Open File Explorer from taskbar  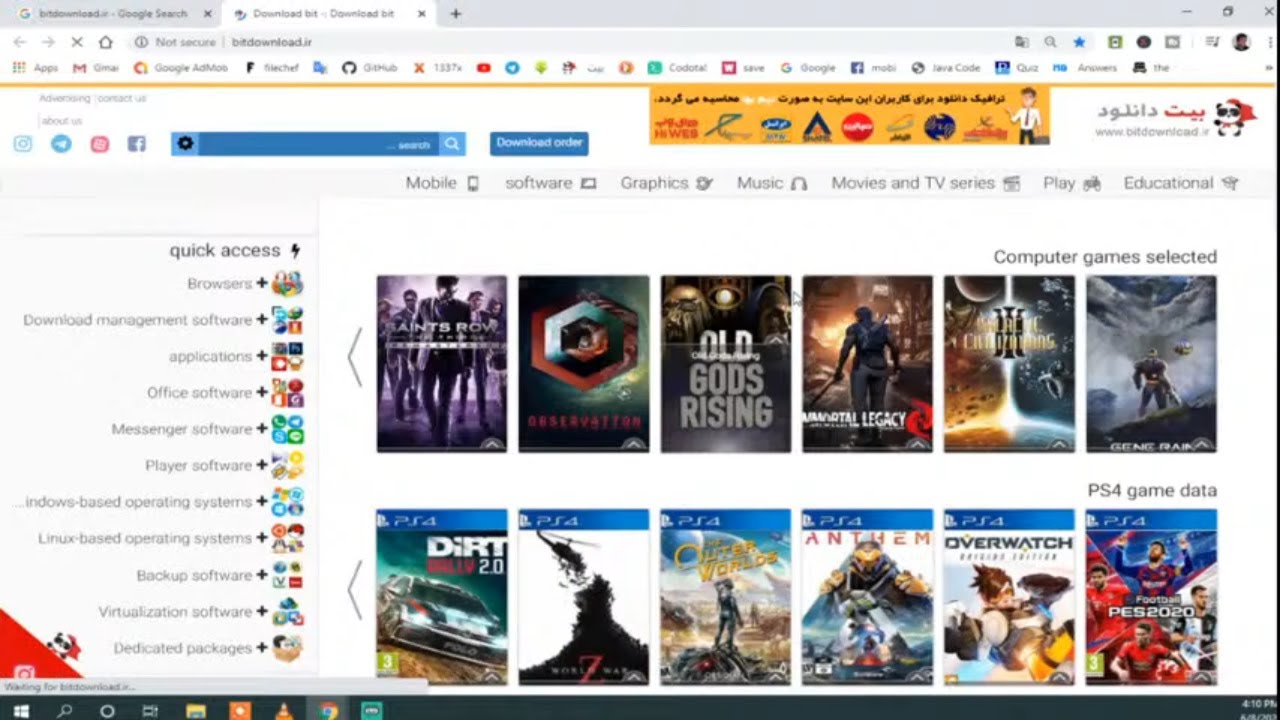(x=196, y=711)
